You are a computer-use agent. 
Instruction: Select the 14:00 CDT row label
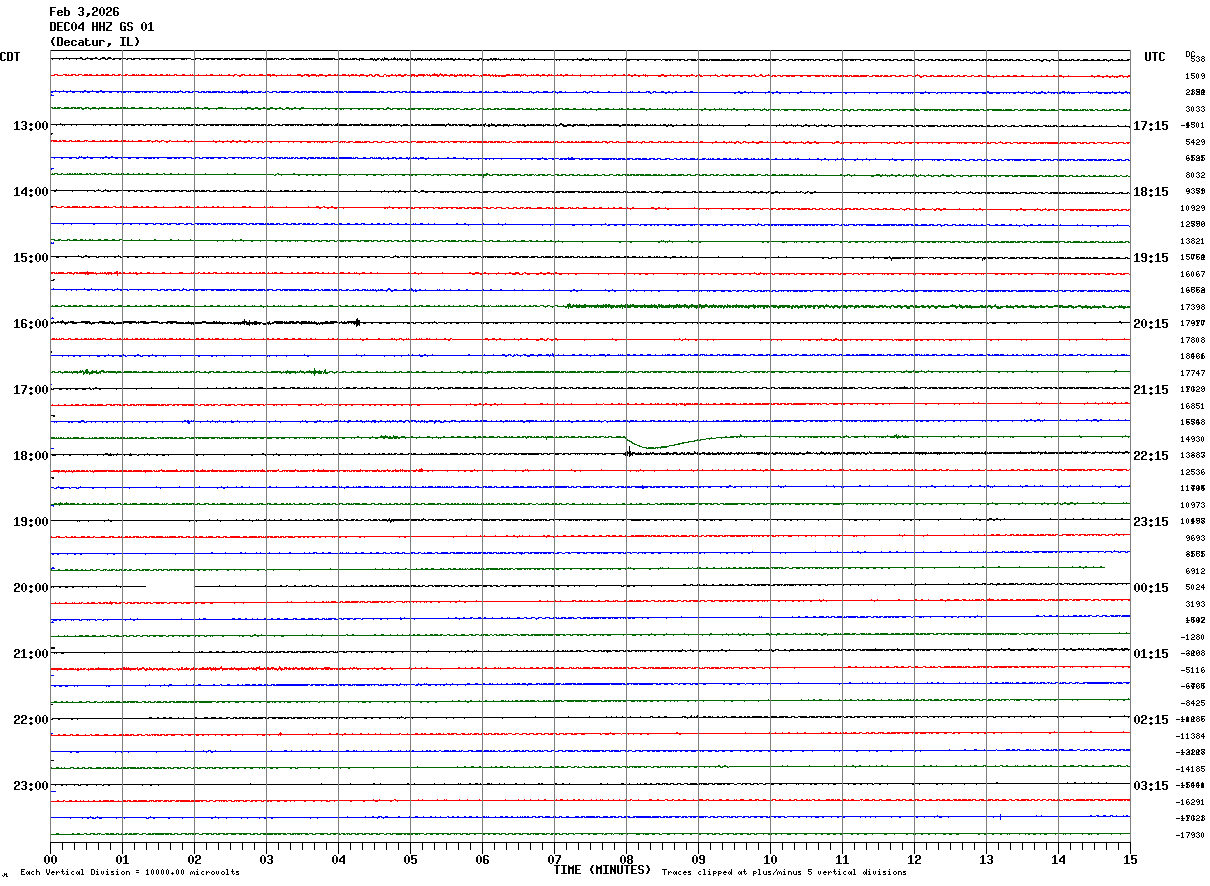30,192
